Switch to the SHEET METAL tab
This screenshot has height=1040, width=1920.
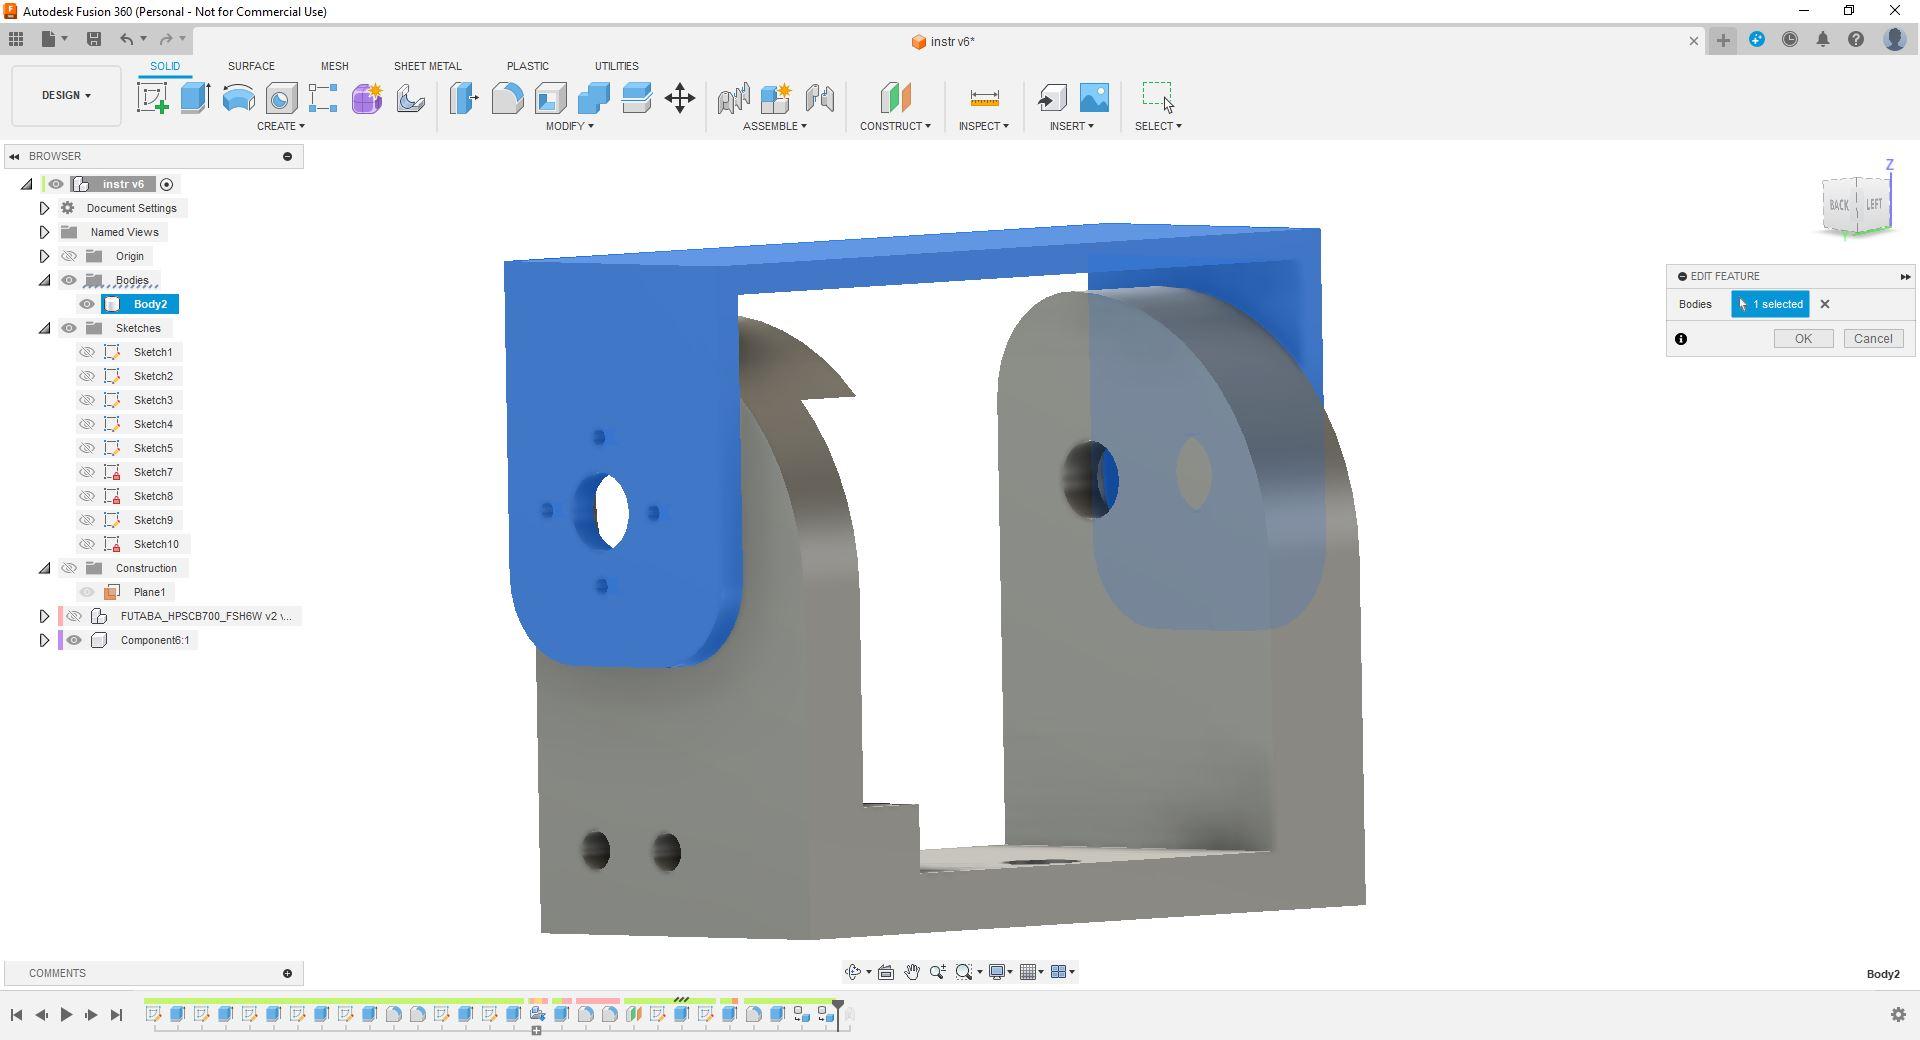coord(428,66)
